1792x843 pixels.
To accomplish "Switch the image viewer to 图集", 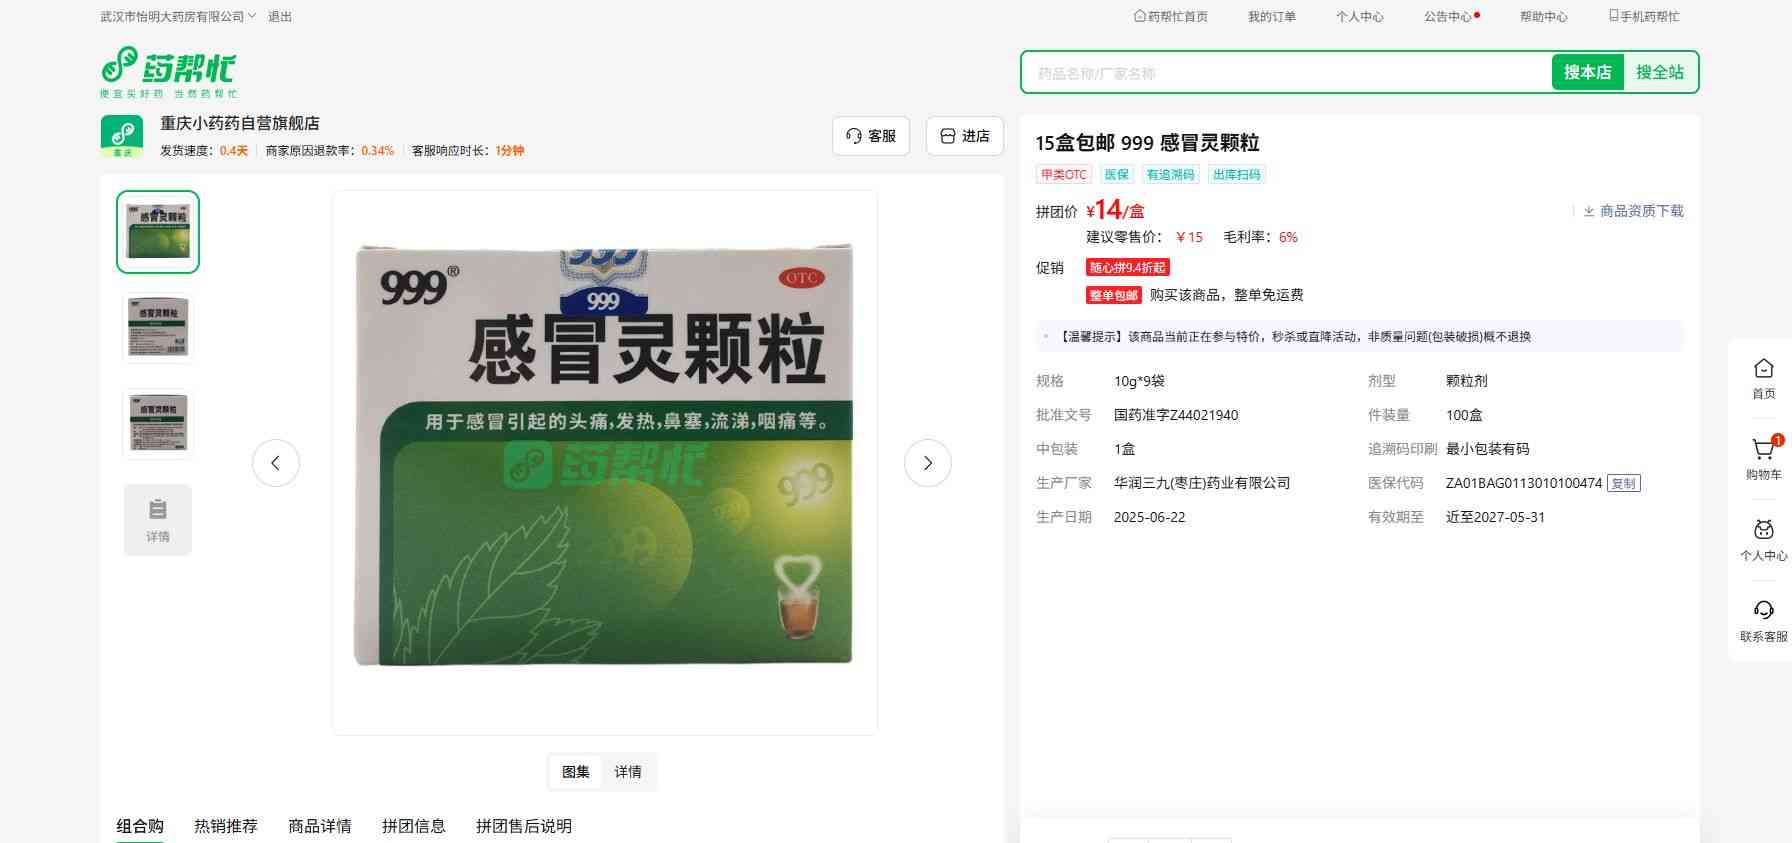I will 576,772.
